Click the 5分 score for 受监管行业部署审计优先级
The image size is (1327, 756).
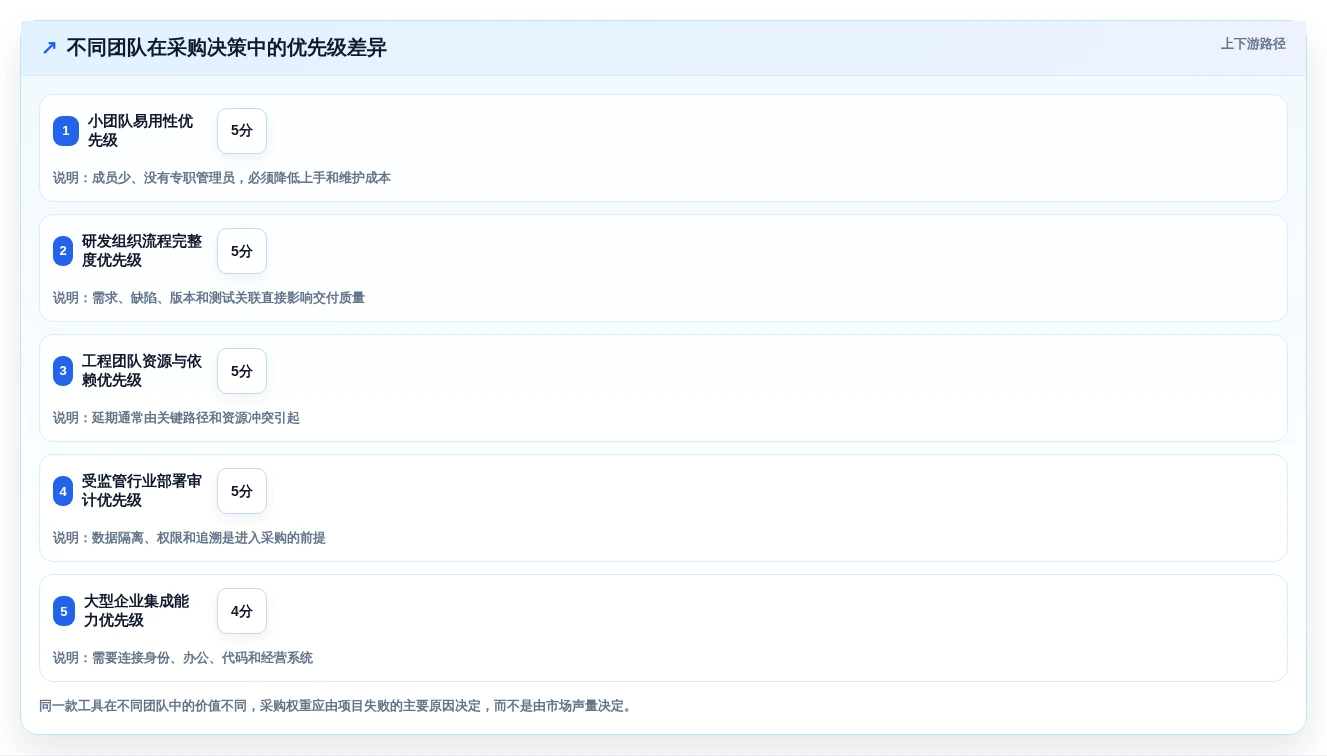click(x=242, y=491)
